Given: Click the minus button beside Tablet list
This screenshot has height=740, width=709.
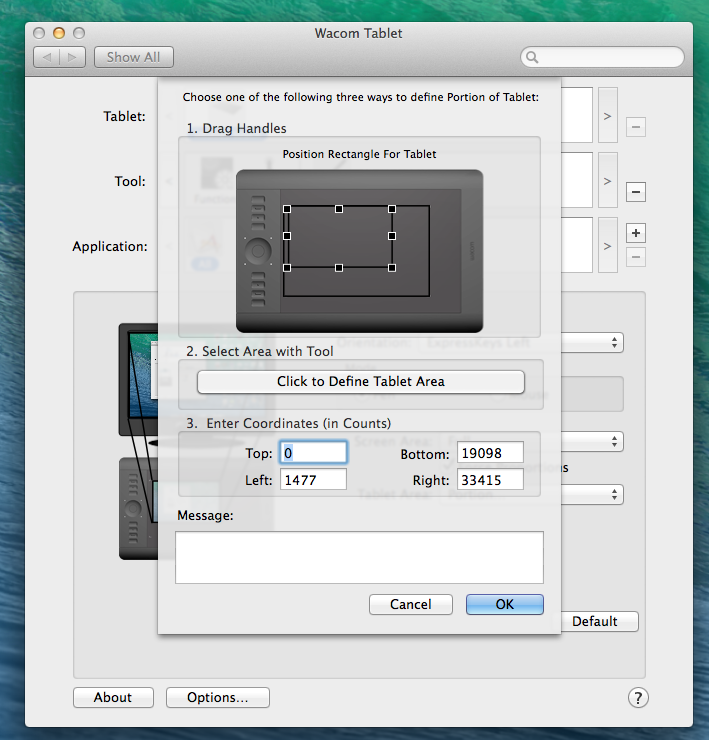Looking at the screenshot, I should point(636,126).
